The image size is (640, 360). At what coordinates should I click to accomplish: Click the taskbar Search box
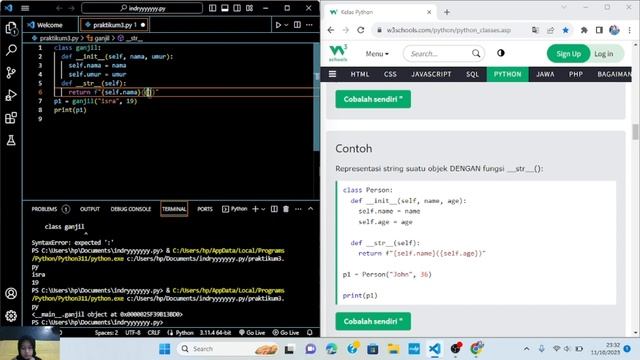[x=227, y=349]
